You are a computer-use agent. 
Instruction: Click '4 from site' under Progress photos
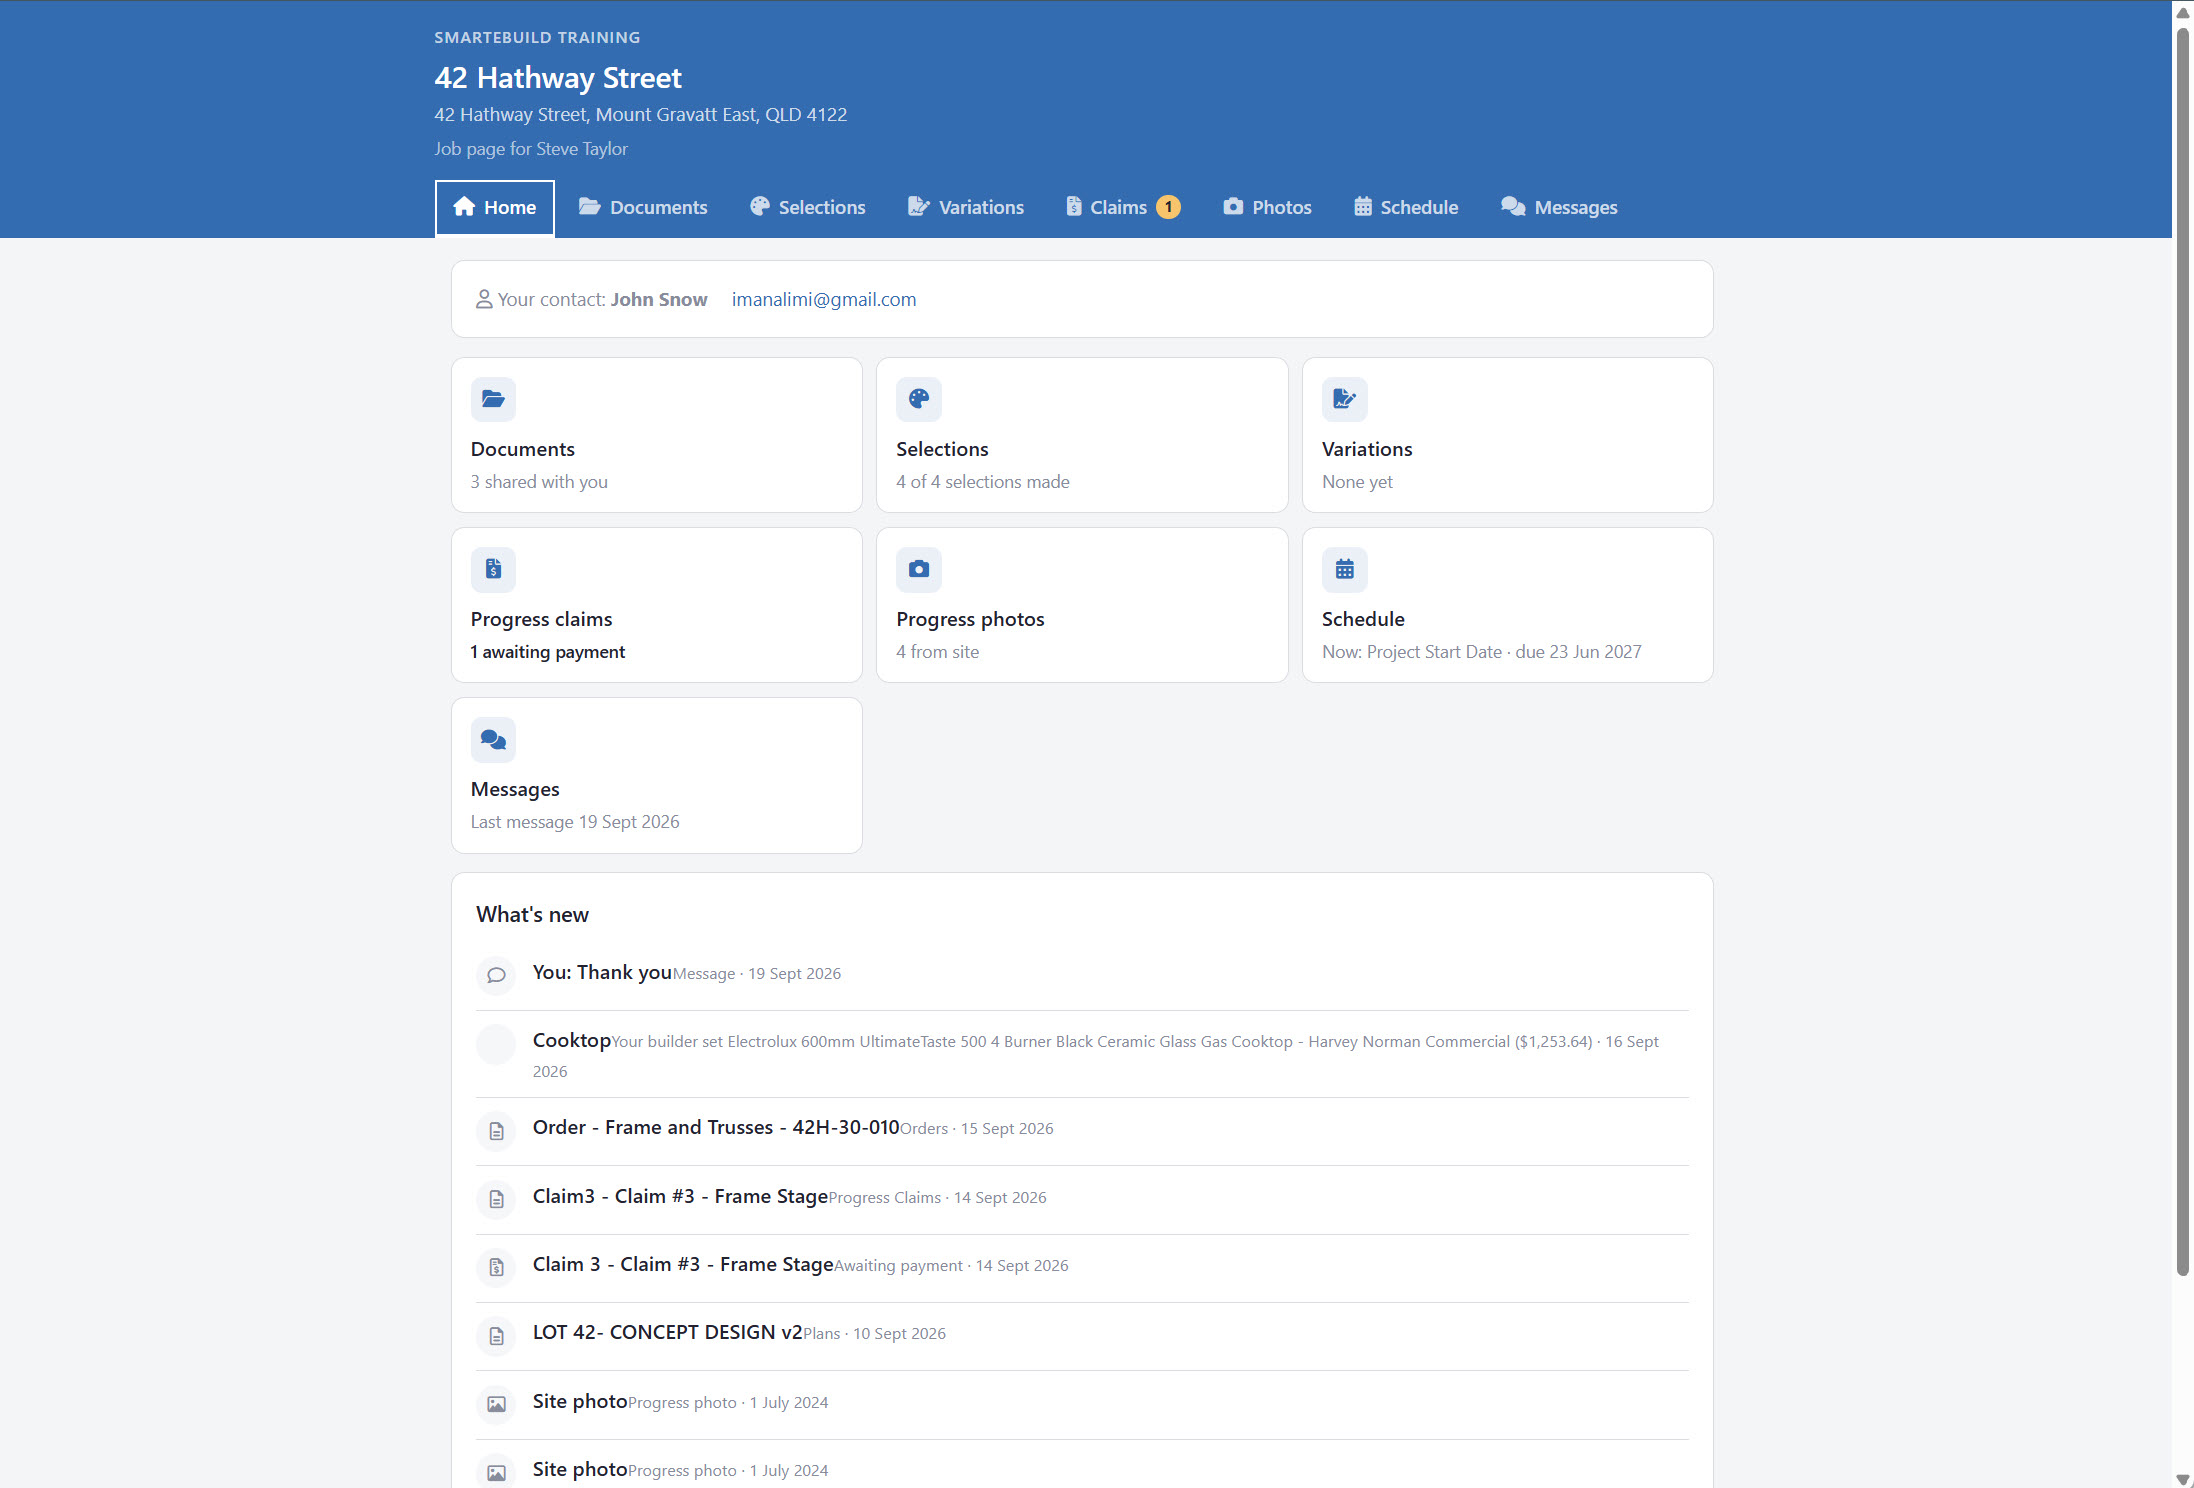[938, 652]
